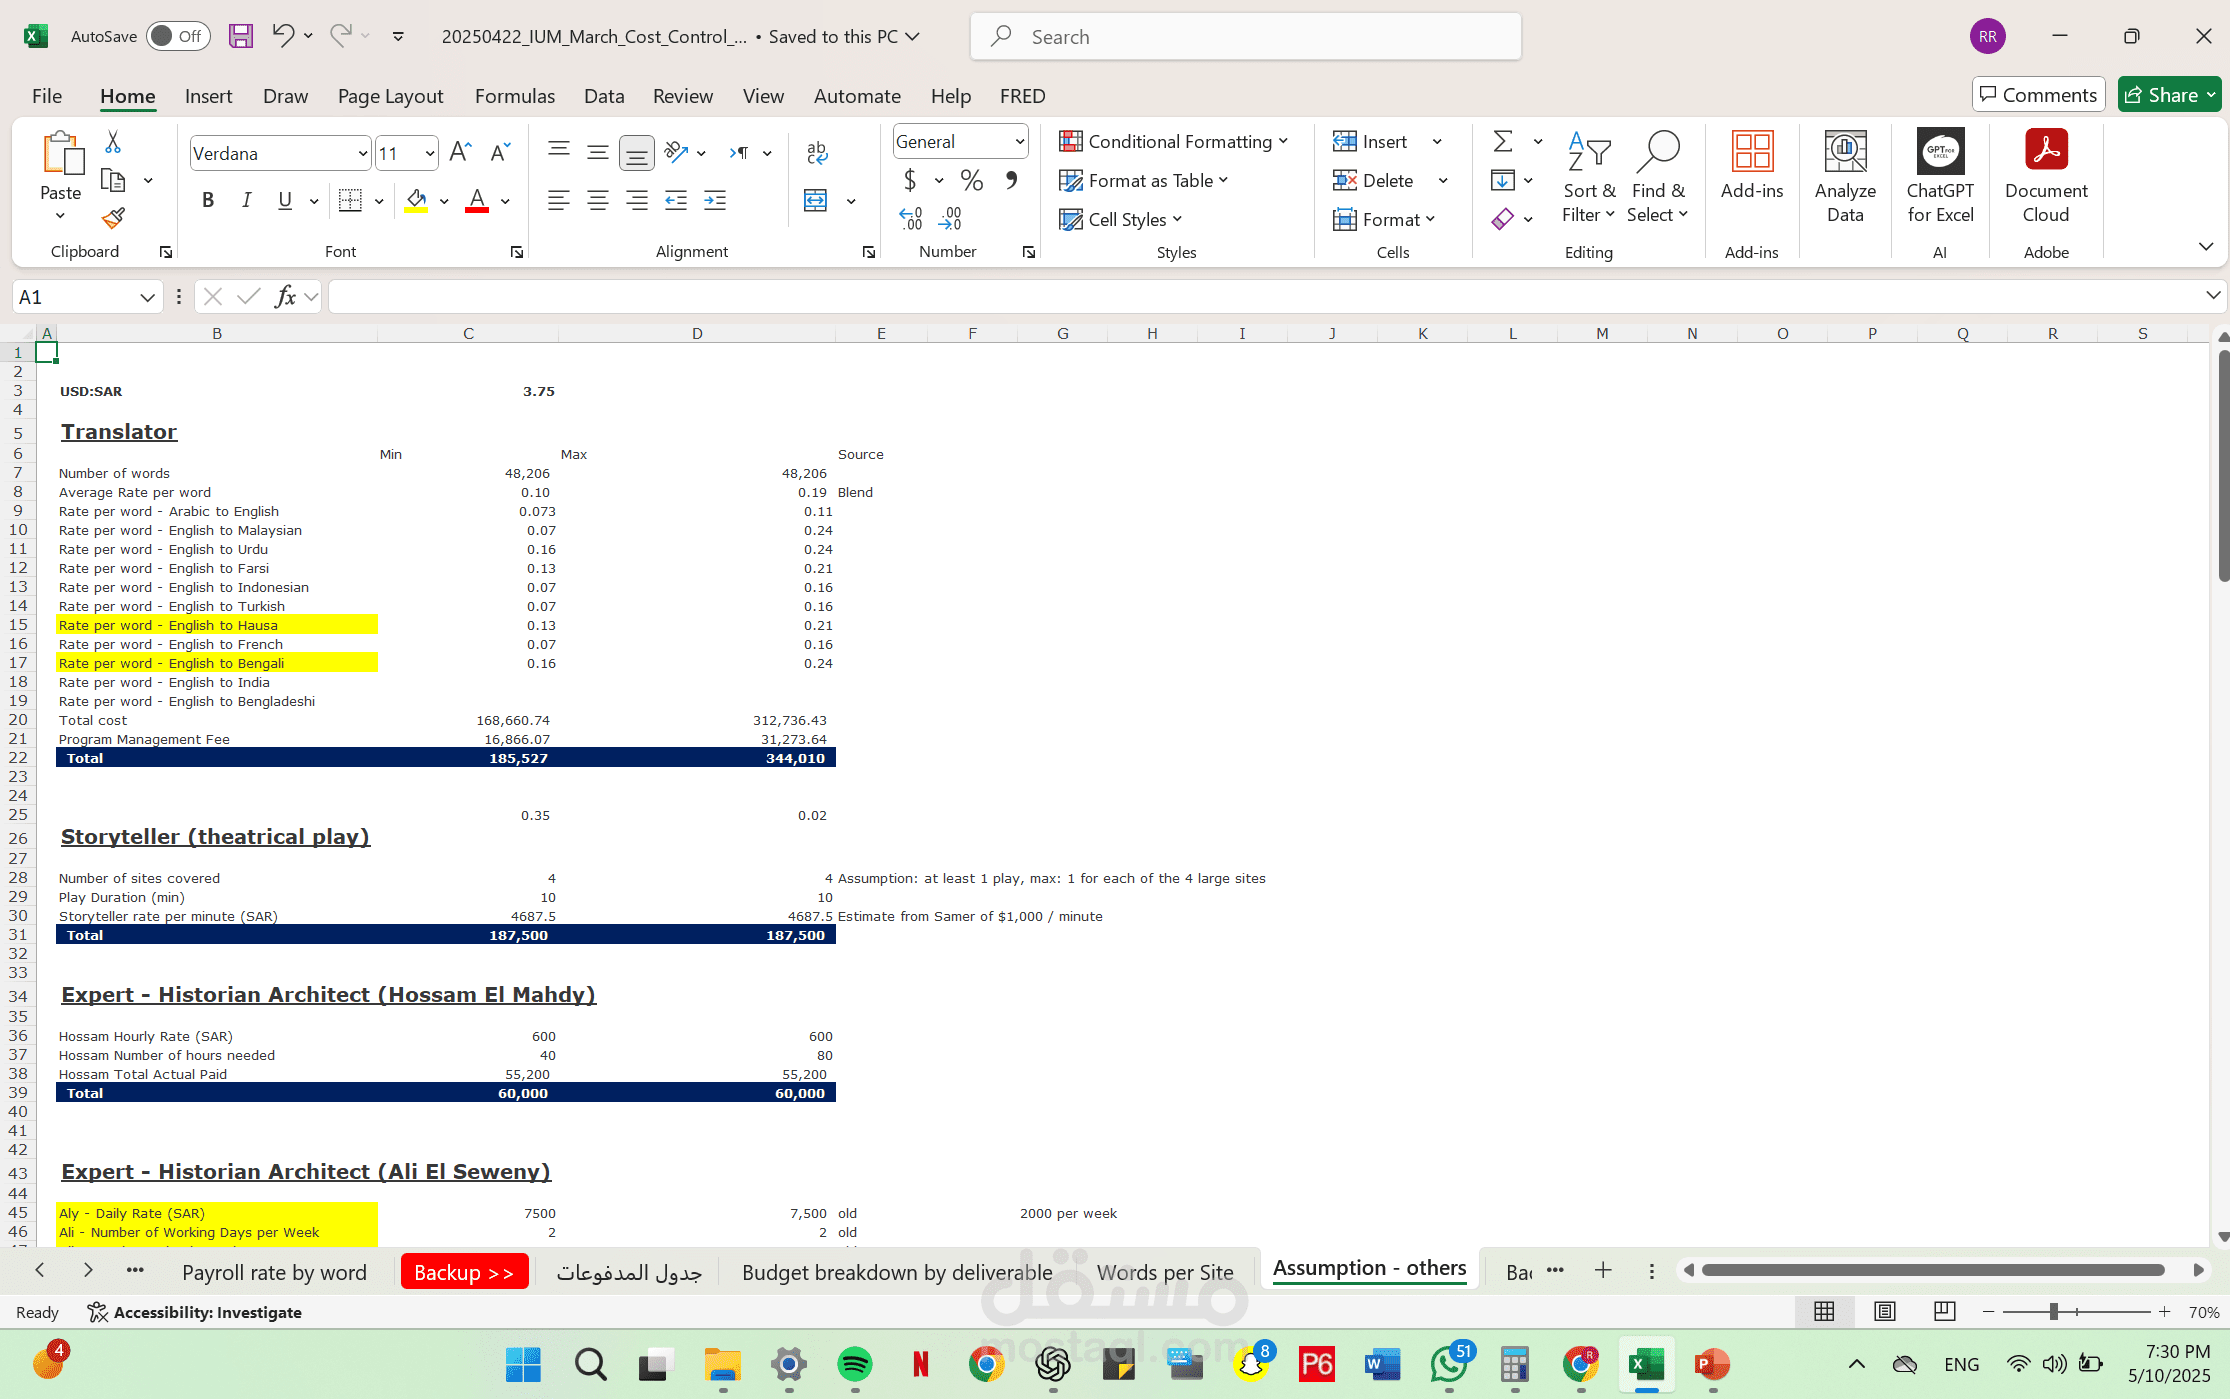Expand the Conditional Formatting menu
2230x1399 pixels.
[x=1174, y=141]
